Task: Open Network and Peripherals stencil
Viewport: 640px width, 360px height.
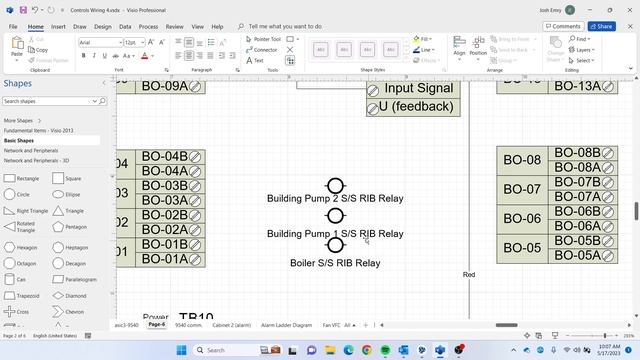Action: [31, 151]
